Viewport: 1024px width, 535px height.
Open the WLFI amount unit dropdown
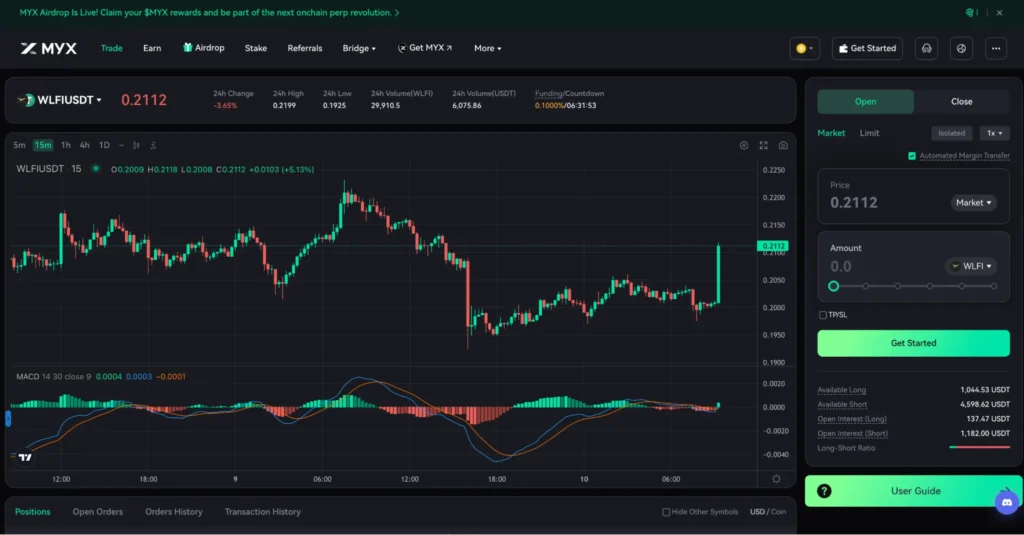tap(972, 266)
